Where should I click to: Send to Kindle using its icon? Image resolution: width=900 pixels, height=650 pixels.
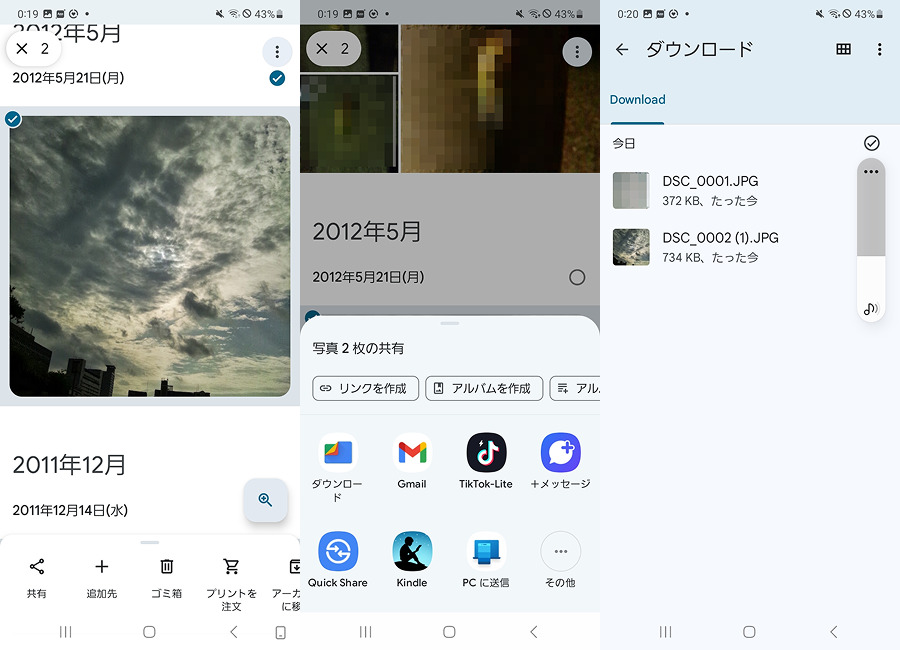pyautogui.click(x=412, y=553)
